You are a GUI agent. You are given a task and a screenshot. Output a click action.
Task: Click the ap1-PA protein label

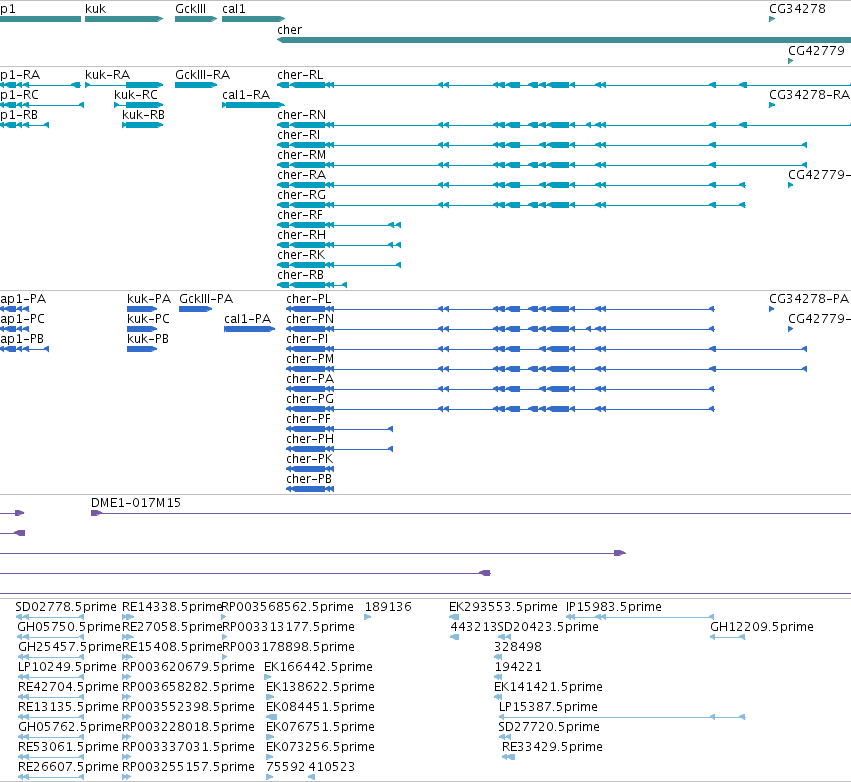(23, 299)
